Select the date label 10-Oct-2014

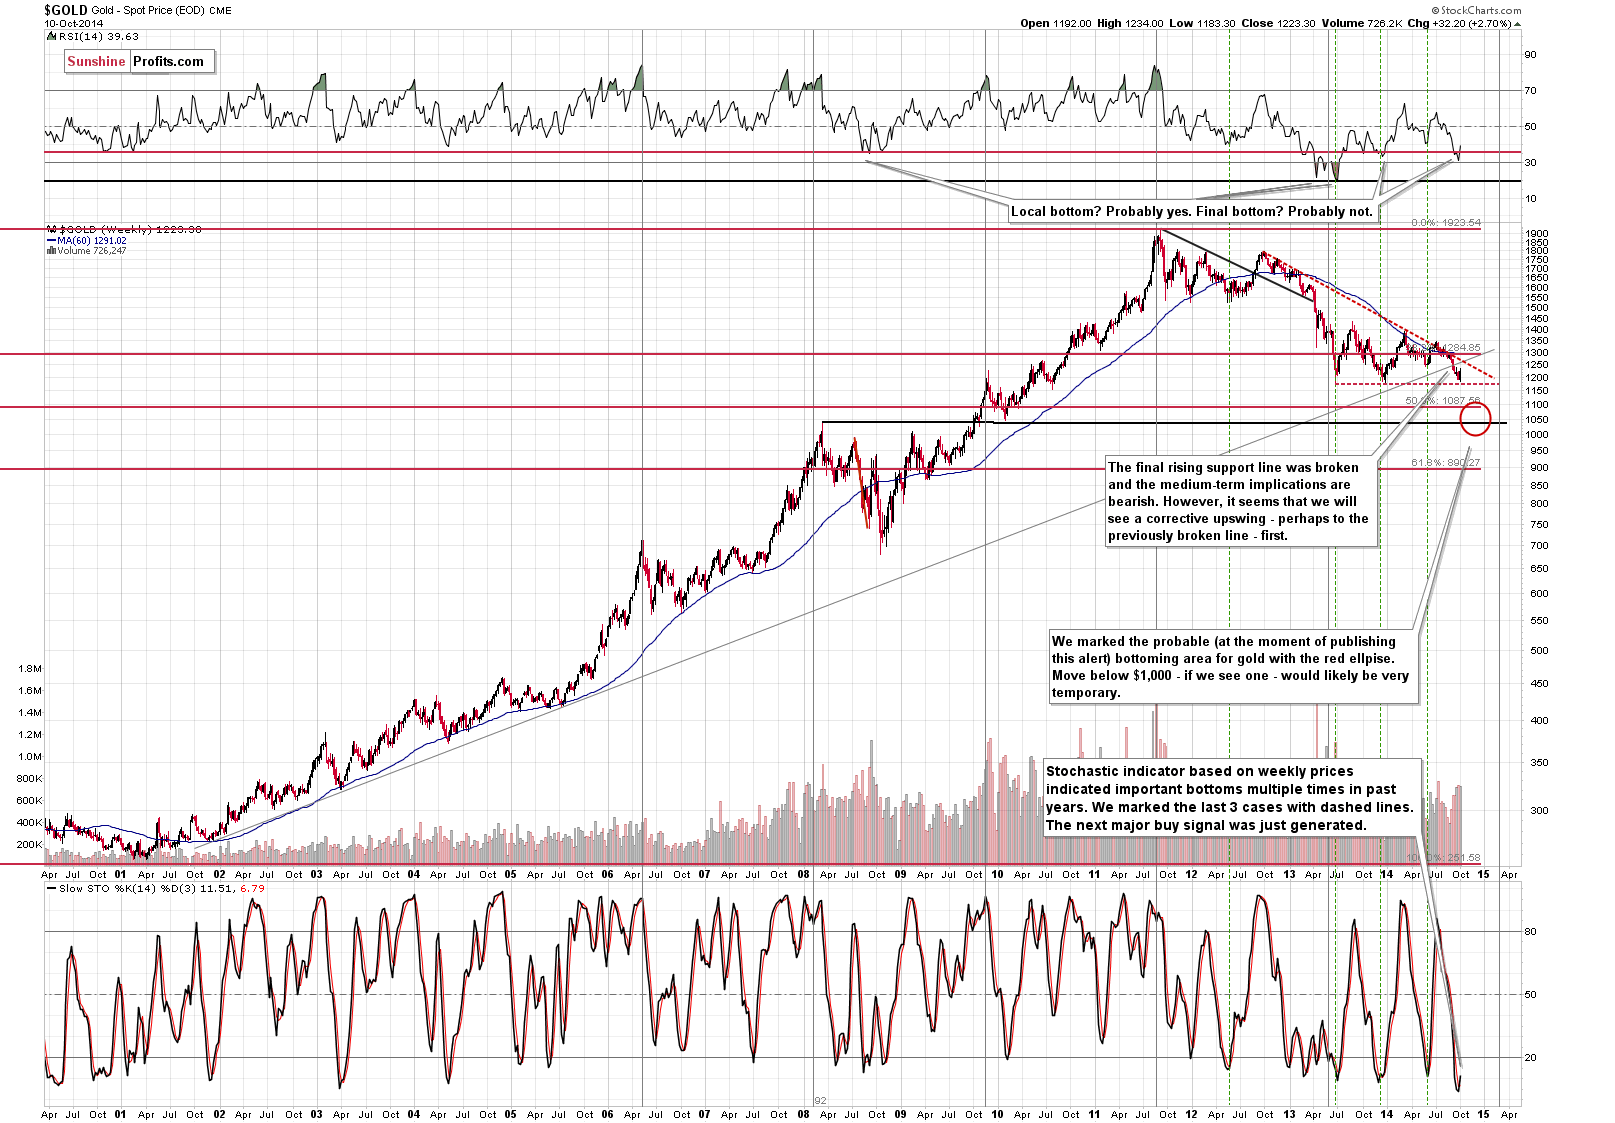tap(74, 23)
